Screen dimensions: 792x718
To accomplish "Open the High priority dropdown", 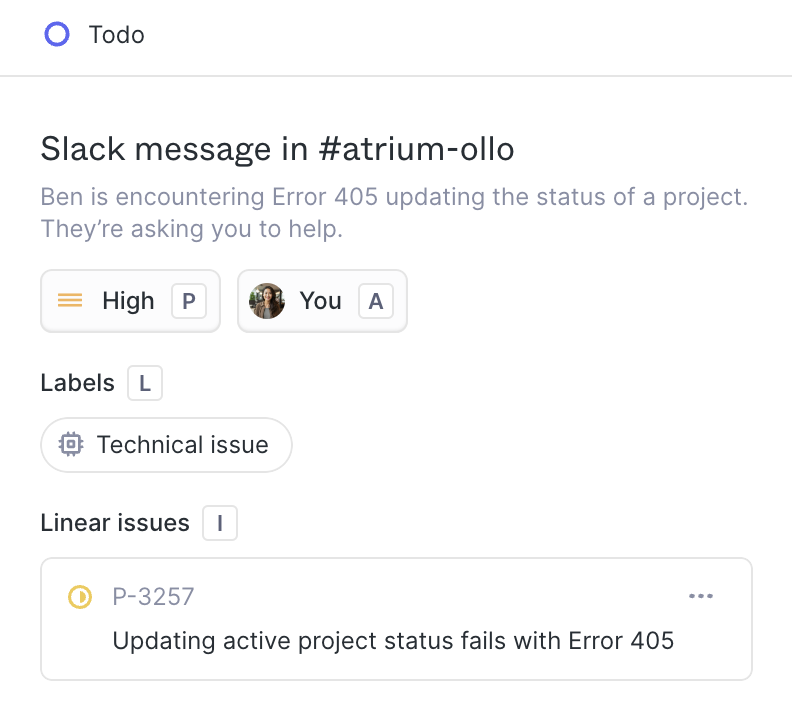I will coord(128,301).
